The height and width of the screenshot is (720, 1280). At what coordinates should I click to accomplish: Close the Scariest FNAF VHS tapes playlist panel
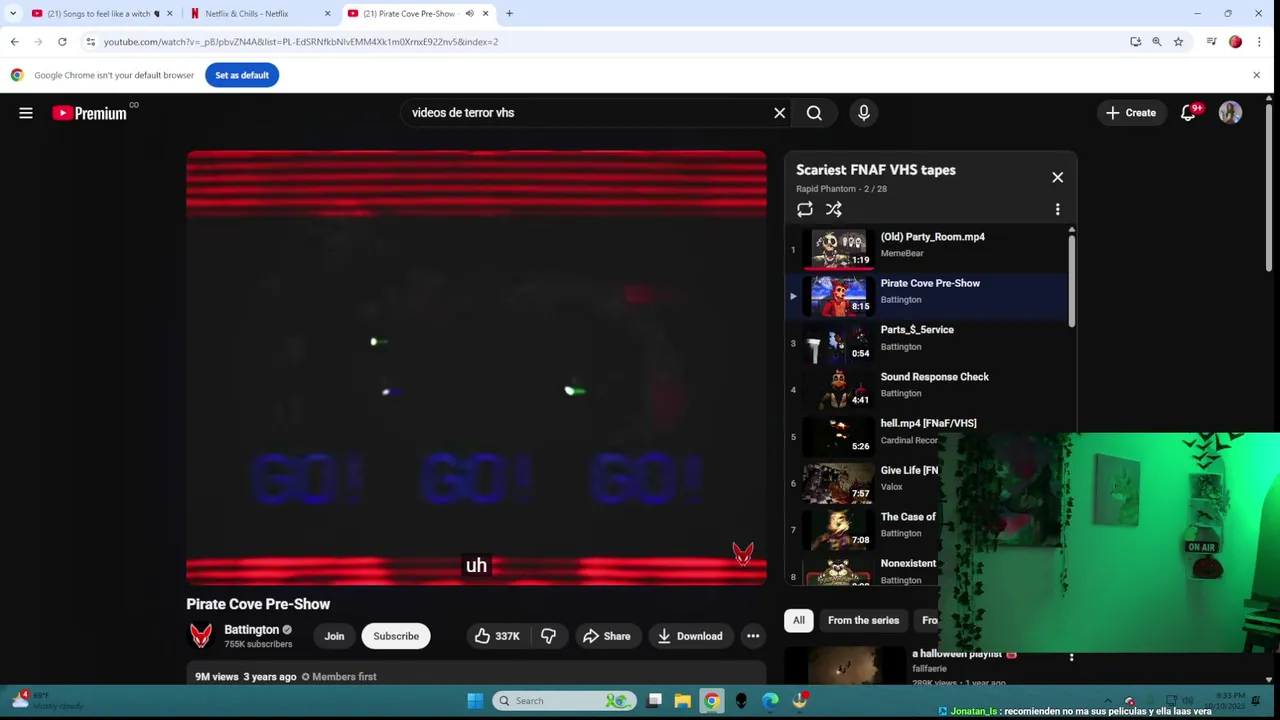click(1057, 178)
